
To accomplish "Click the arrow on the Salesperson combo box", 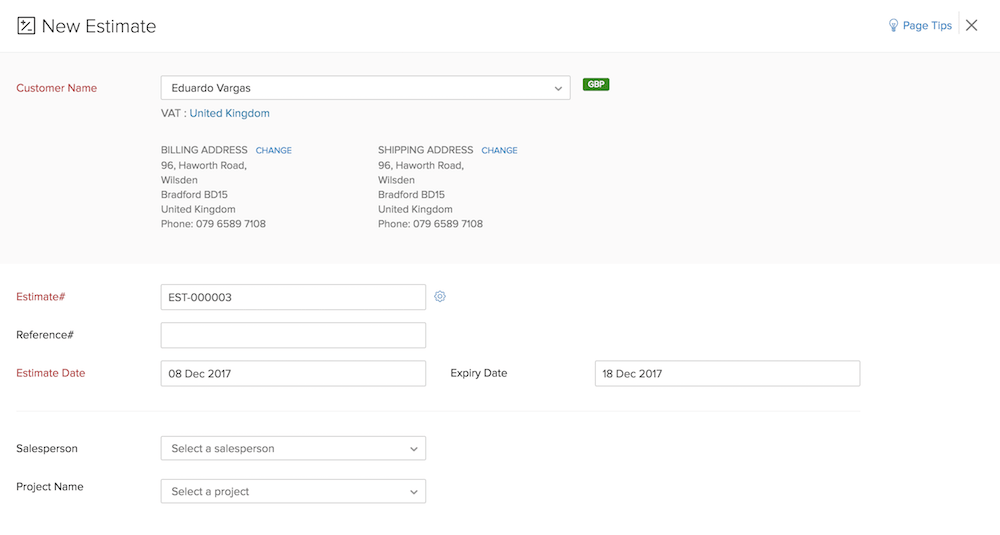I will pos(414,450).
